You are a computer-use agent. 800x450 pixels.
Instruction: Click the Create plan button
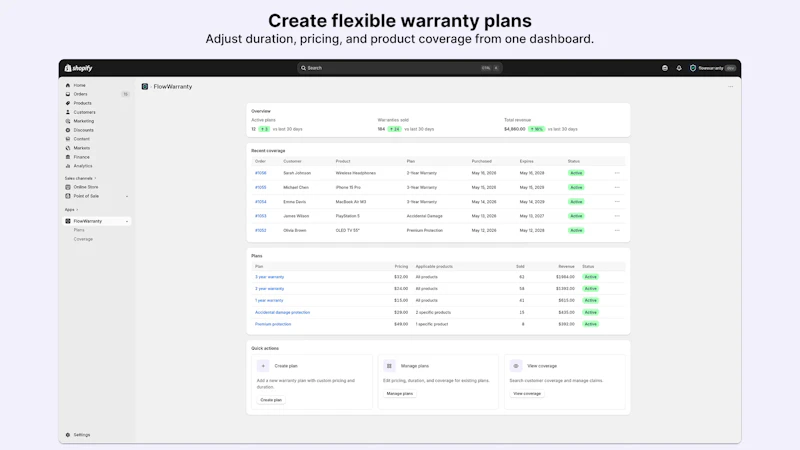(271, 400)
